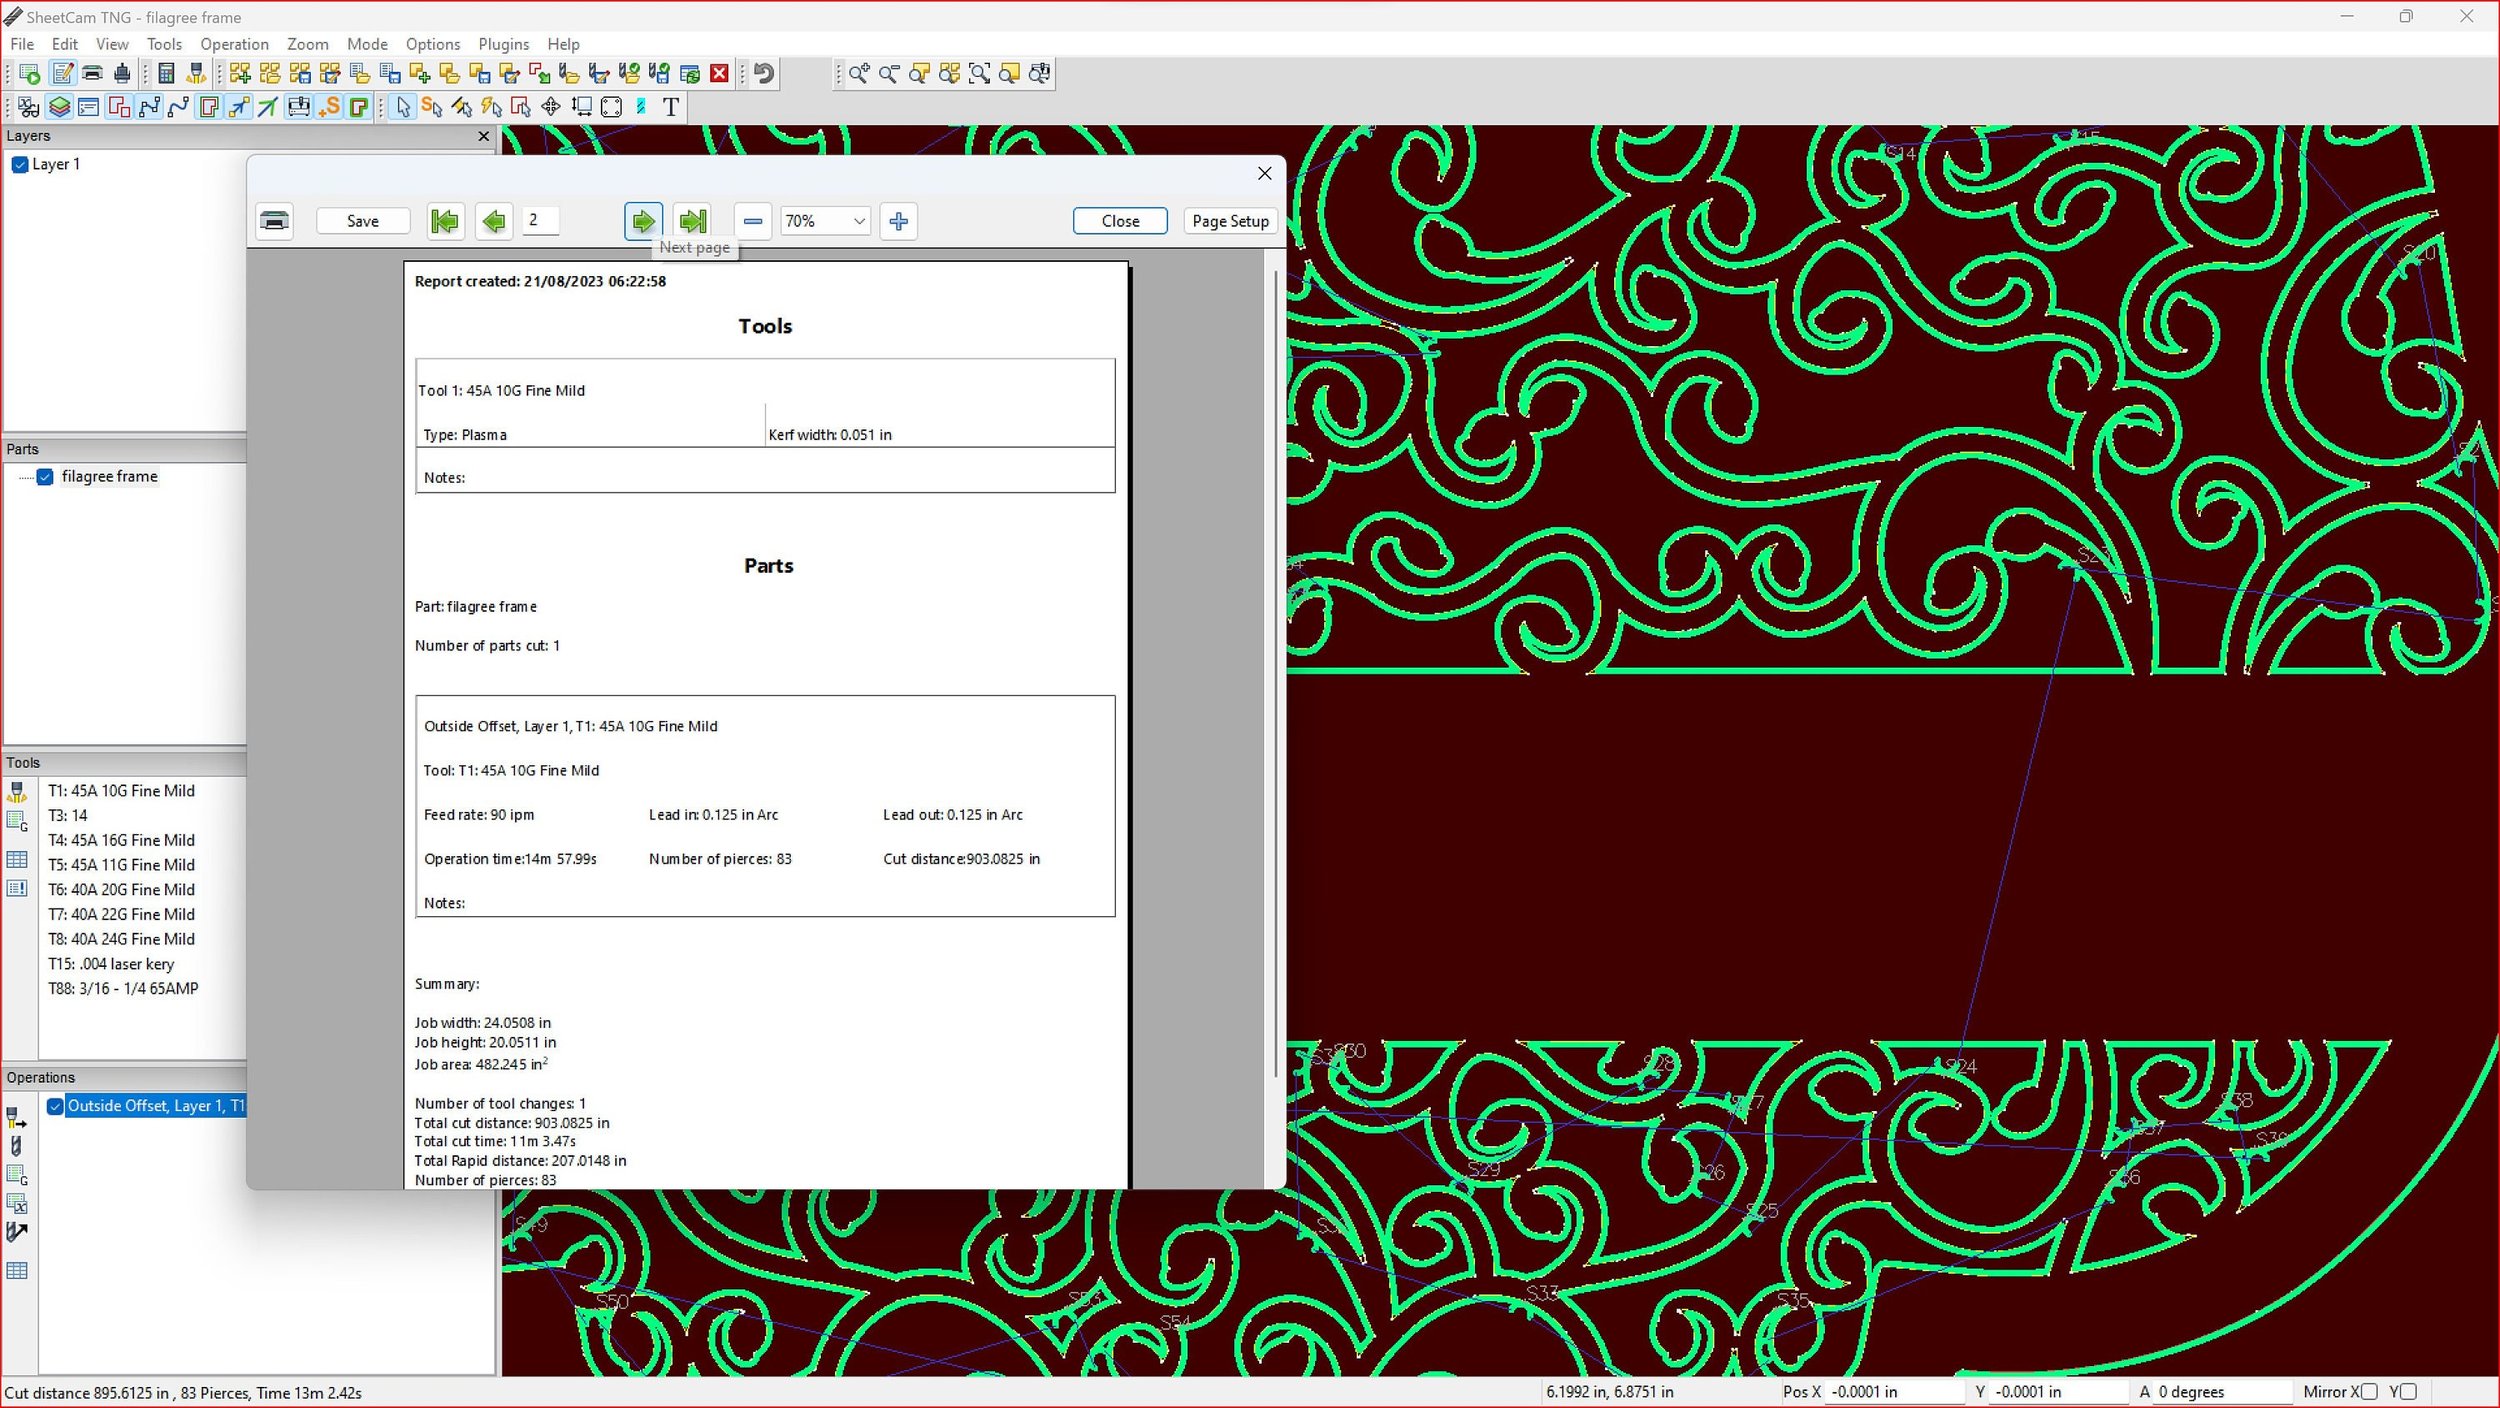Viewport: 2500px width, 1408px height.
Task: Open the Mode menu
Action: [x=367, y=44]
